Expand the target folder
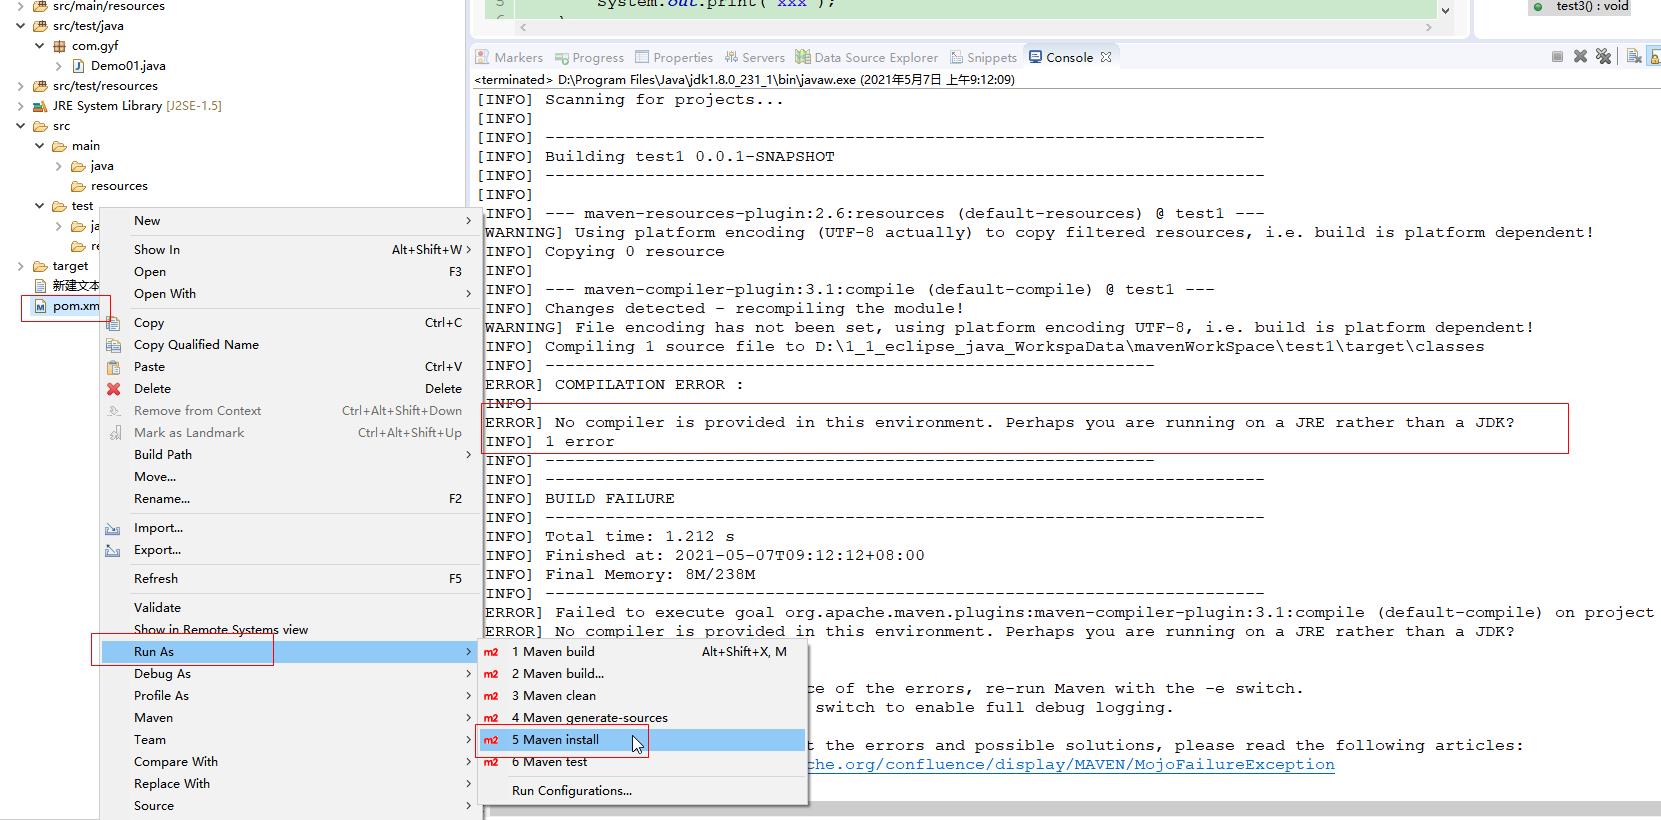The image size is (1661, 820). (x=21, y=266)
